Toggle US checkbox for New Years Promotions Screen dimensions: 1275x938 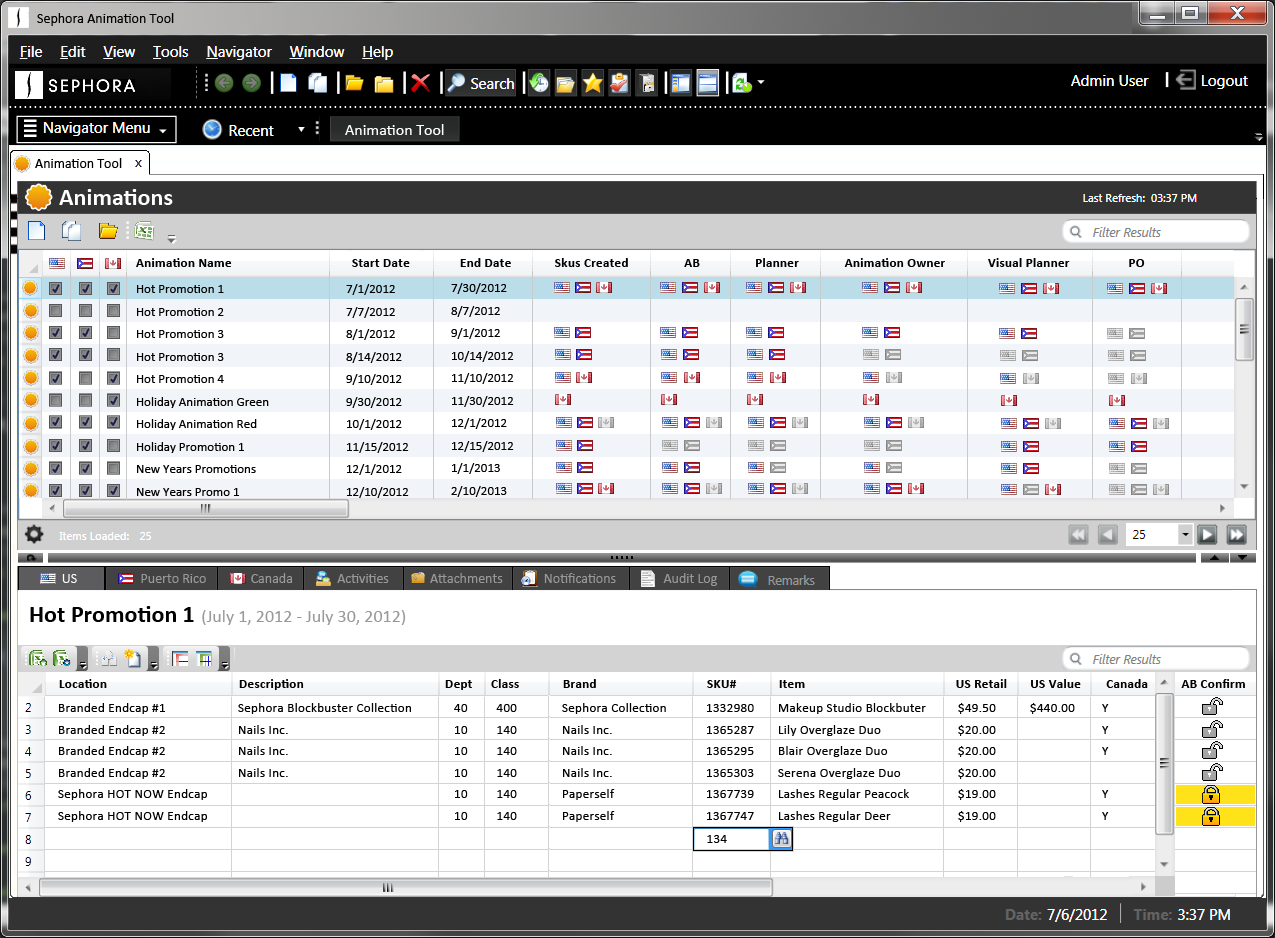click(56, 468)
